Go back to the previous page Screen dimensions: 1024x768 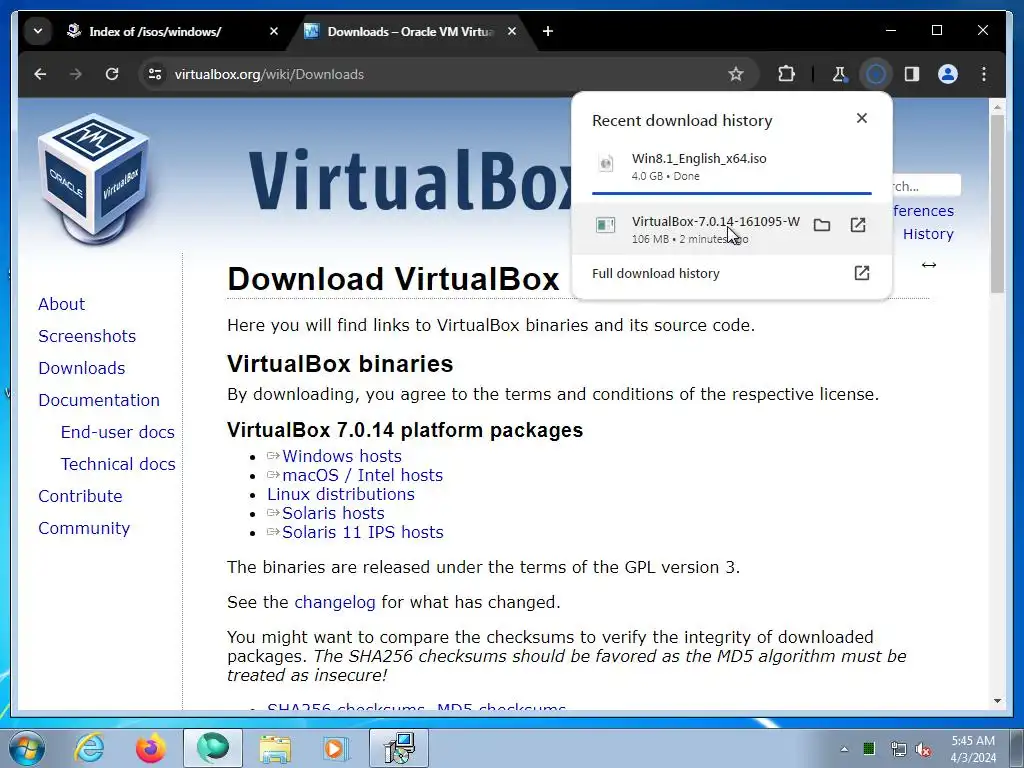(x=40, y=74)
